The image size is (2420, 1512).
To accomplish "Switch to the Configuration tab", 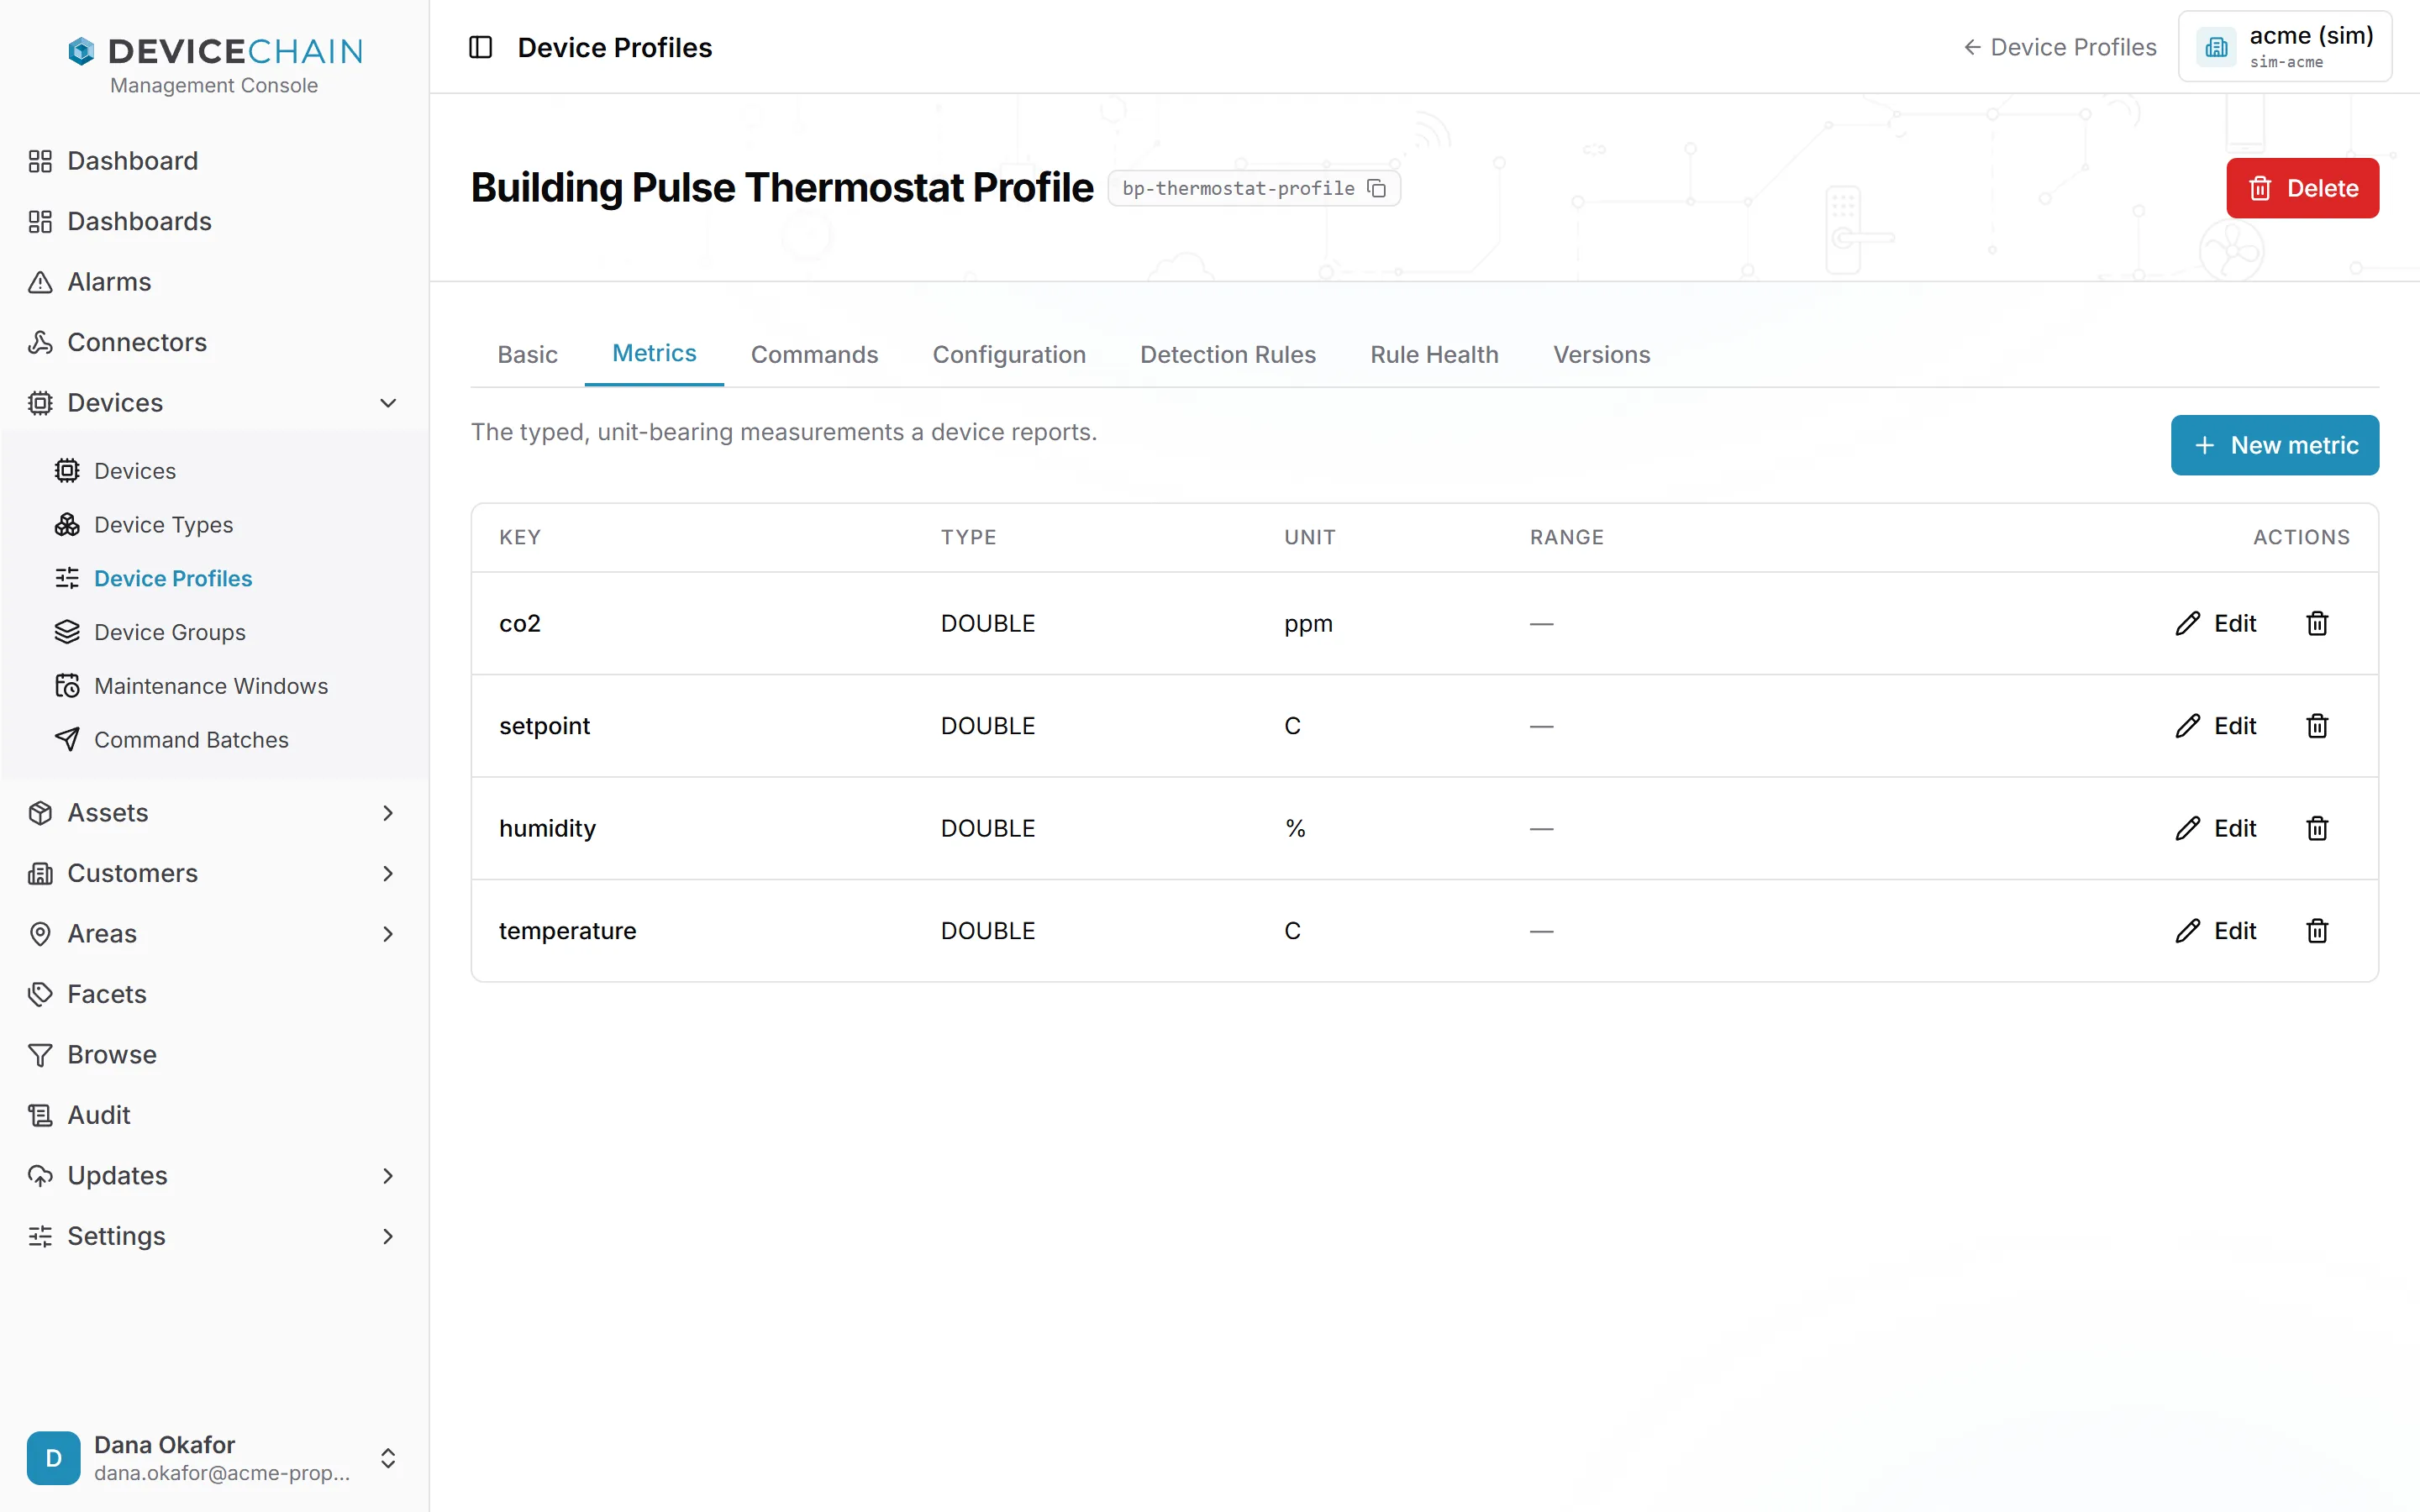I will point(1009,354).
